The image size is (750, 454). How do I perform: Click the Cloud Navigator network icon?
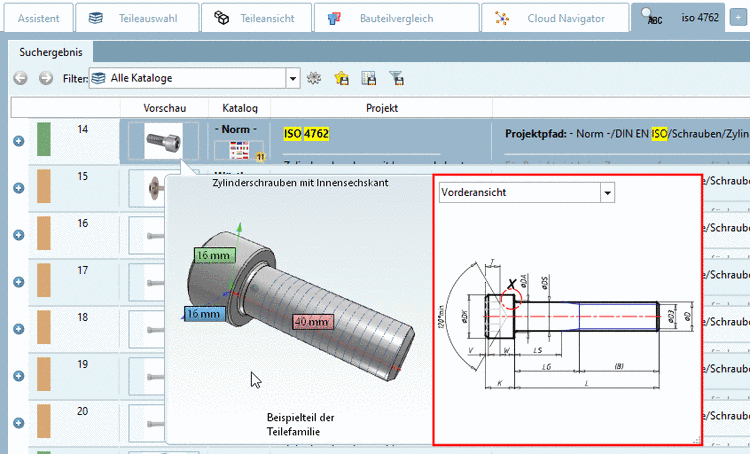click(502, 18)
